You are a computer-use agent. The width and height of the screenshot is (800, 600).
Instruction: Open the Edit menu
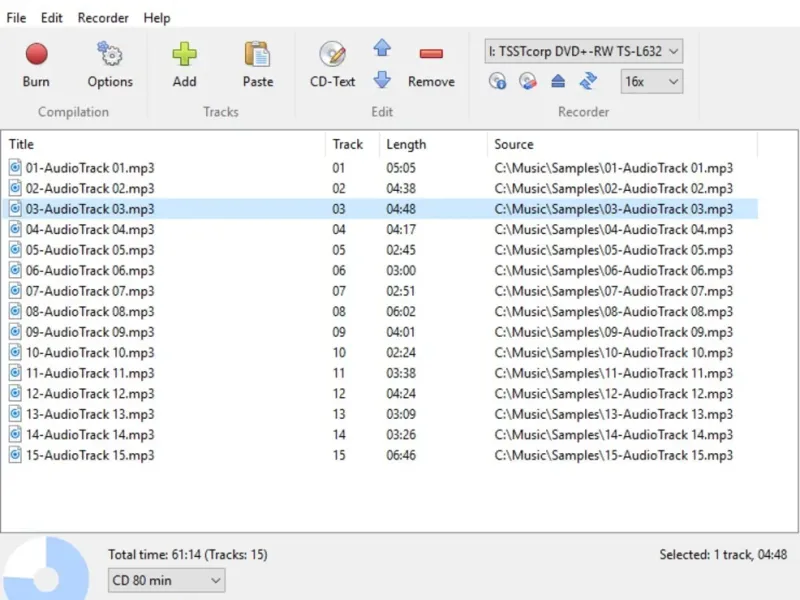52,18
